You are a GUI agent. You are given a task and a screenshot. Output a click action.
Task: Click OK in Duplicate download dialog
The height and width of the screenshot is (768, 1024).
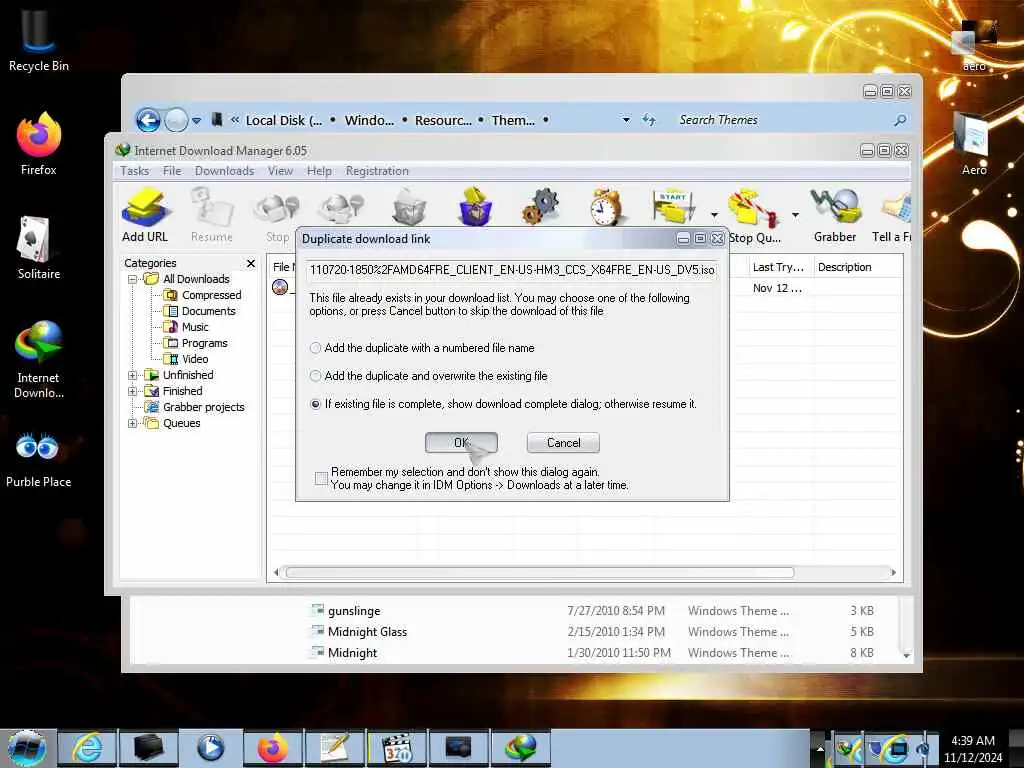pyautogui.click(x=461, y=443)
